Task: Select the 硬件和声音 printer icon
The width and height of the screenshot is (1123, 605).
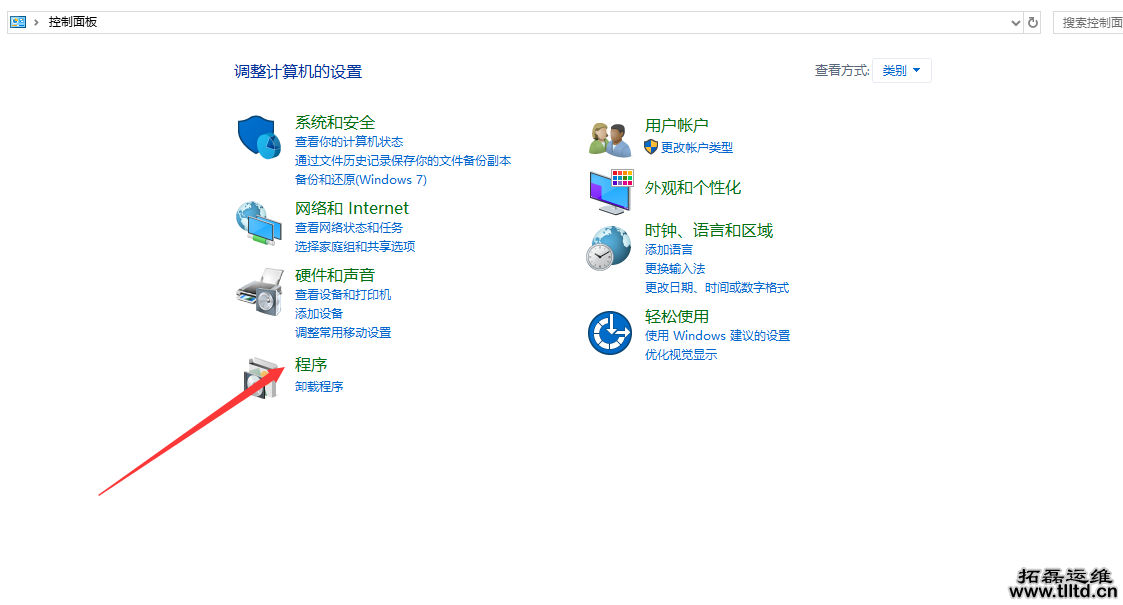Action: click(x=259, y=292)
